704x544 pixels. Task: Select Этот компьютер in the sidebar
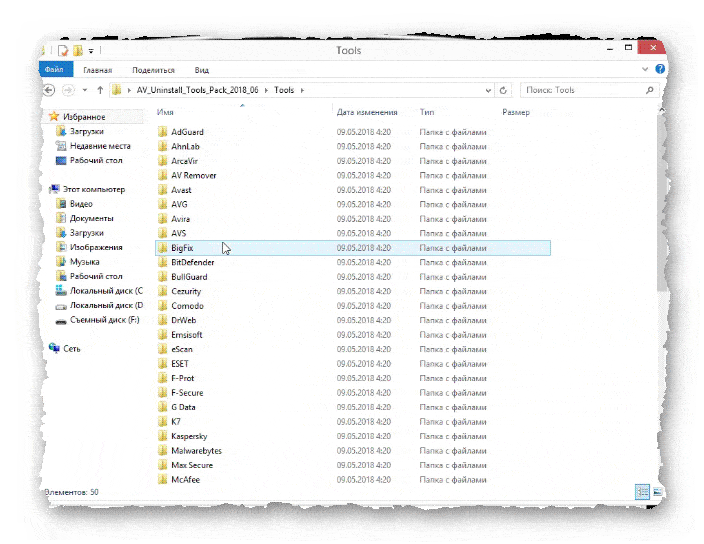pos(94,189)
